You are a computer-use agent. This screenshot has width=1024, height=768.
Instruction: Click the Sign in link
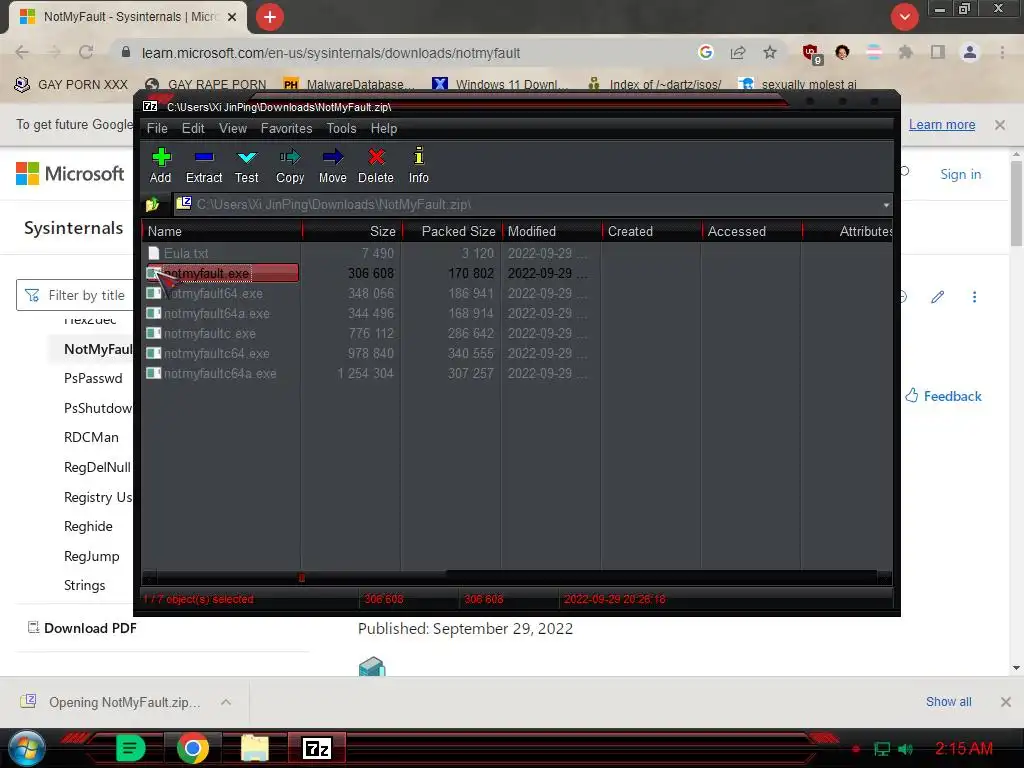[961, 174]
